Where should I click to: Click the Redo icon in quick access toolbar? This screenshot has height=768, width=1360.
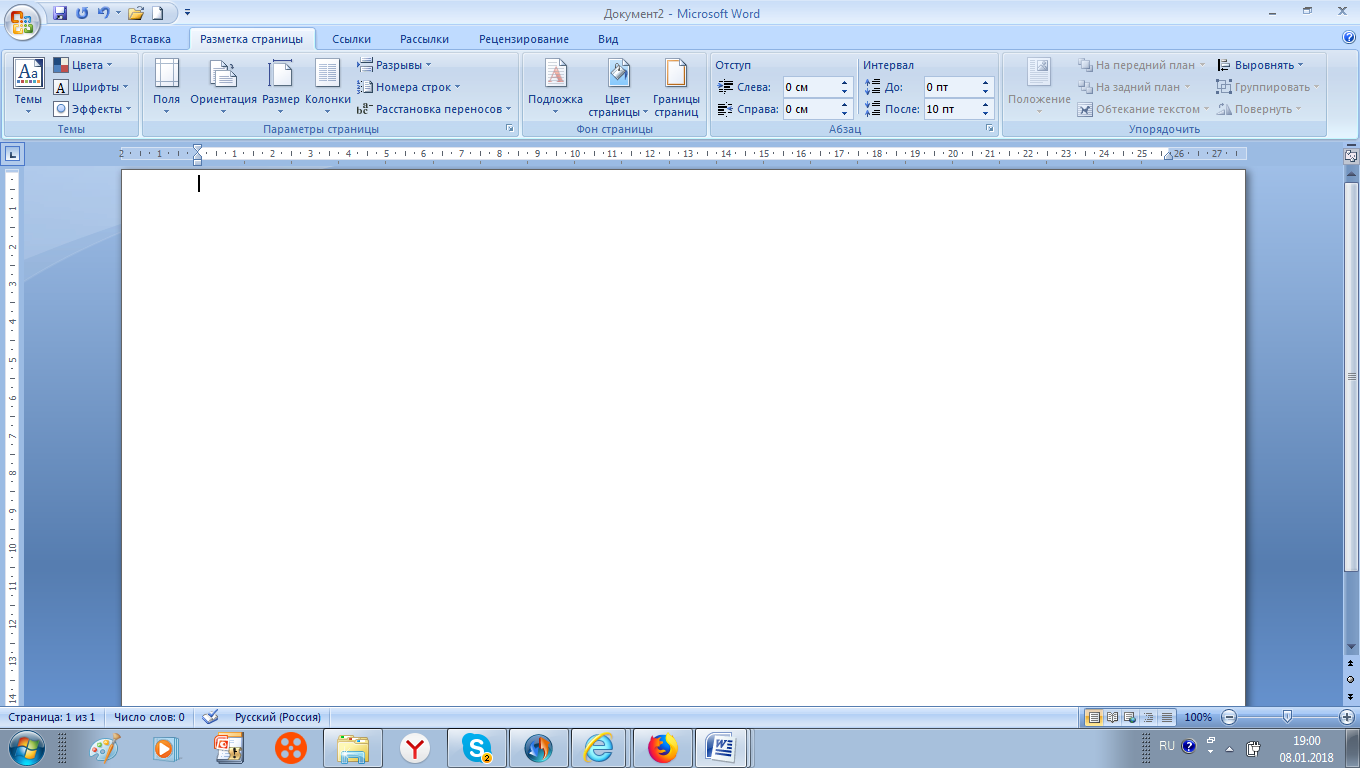pyautogui.click(x=82, y=14)
